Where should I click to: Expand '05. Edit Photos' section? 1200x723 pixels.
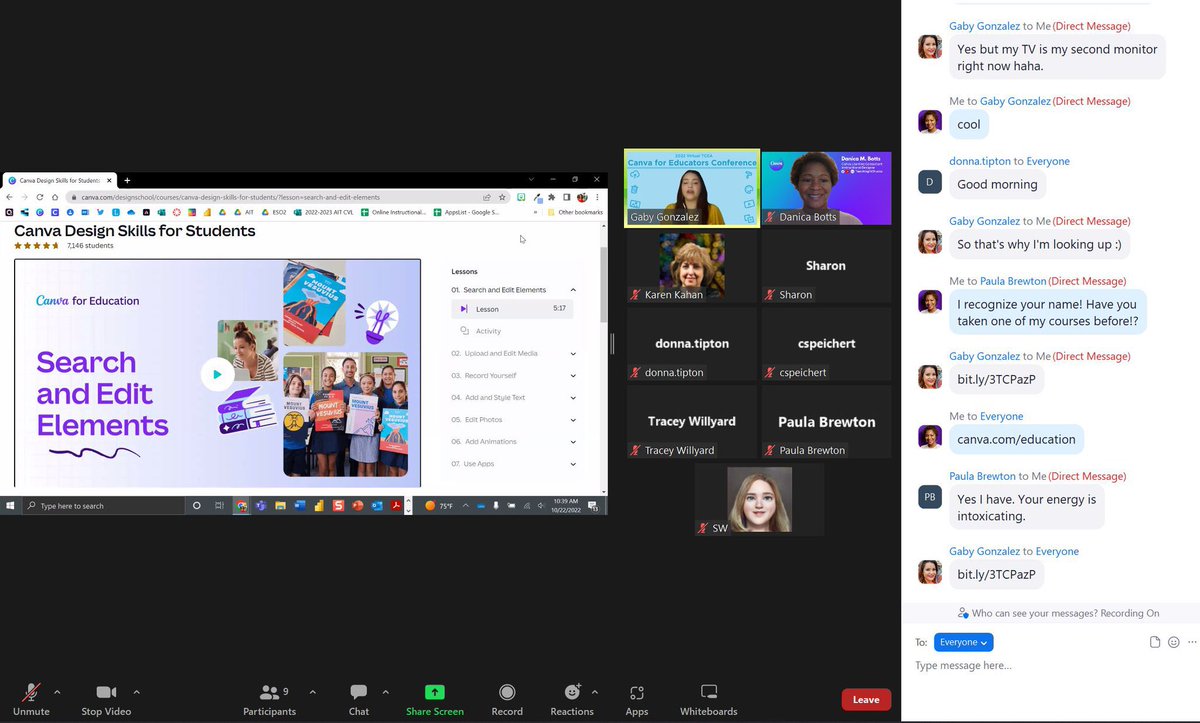click(573, 419)
